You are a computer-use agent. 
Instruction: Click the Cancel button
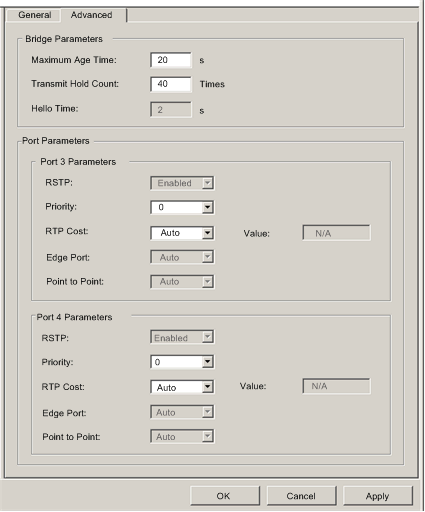pos(301,496)
